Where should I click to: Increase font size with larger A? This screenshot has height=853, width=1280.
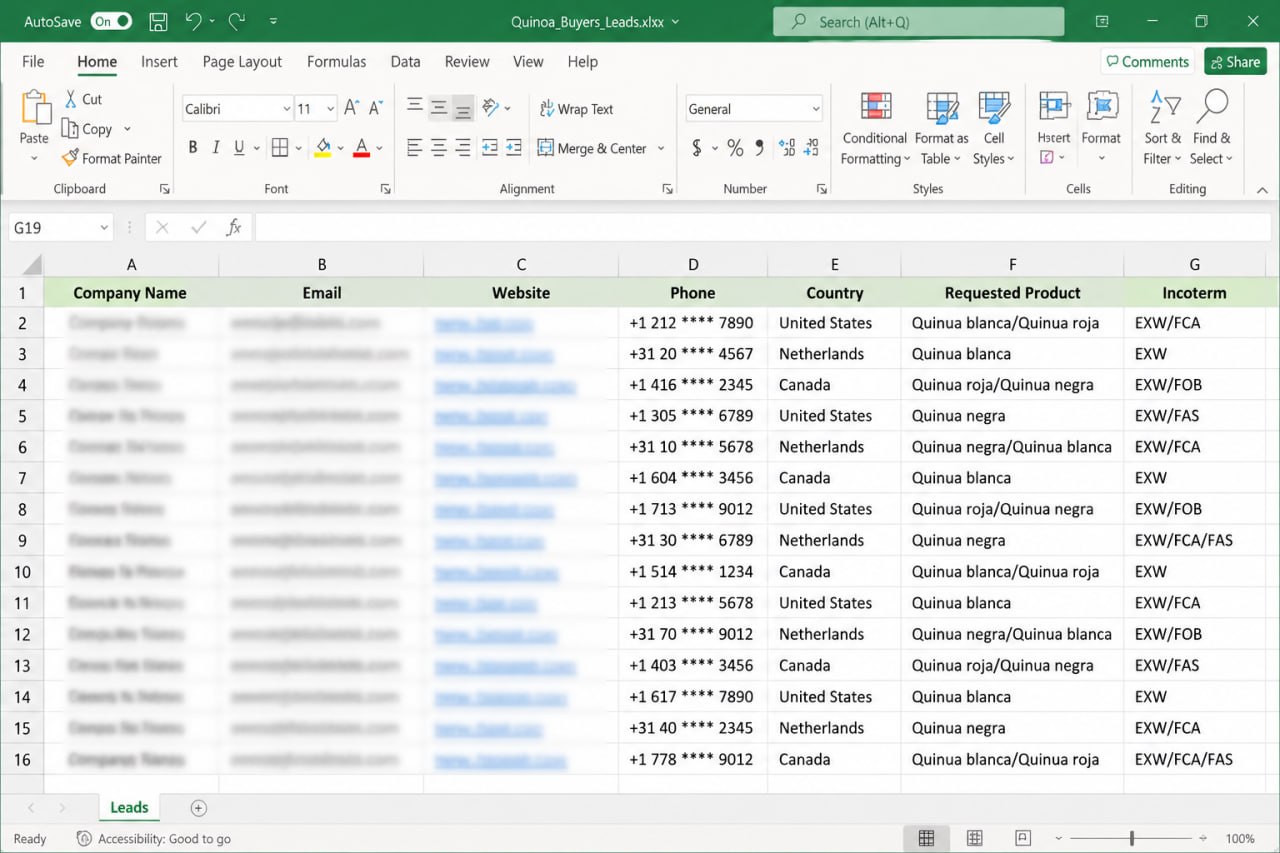pos(351,108)
